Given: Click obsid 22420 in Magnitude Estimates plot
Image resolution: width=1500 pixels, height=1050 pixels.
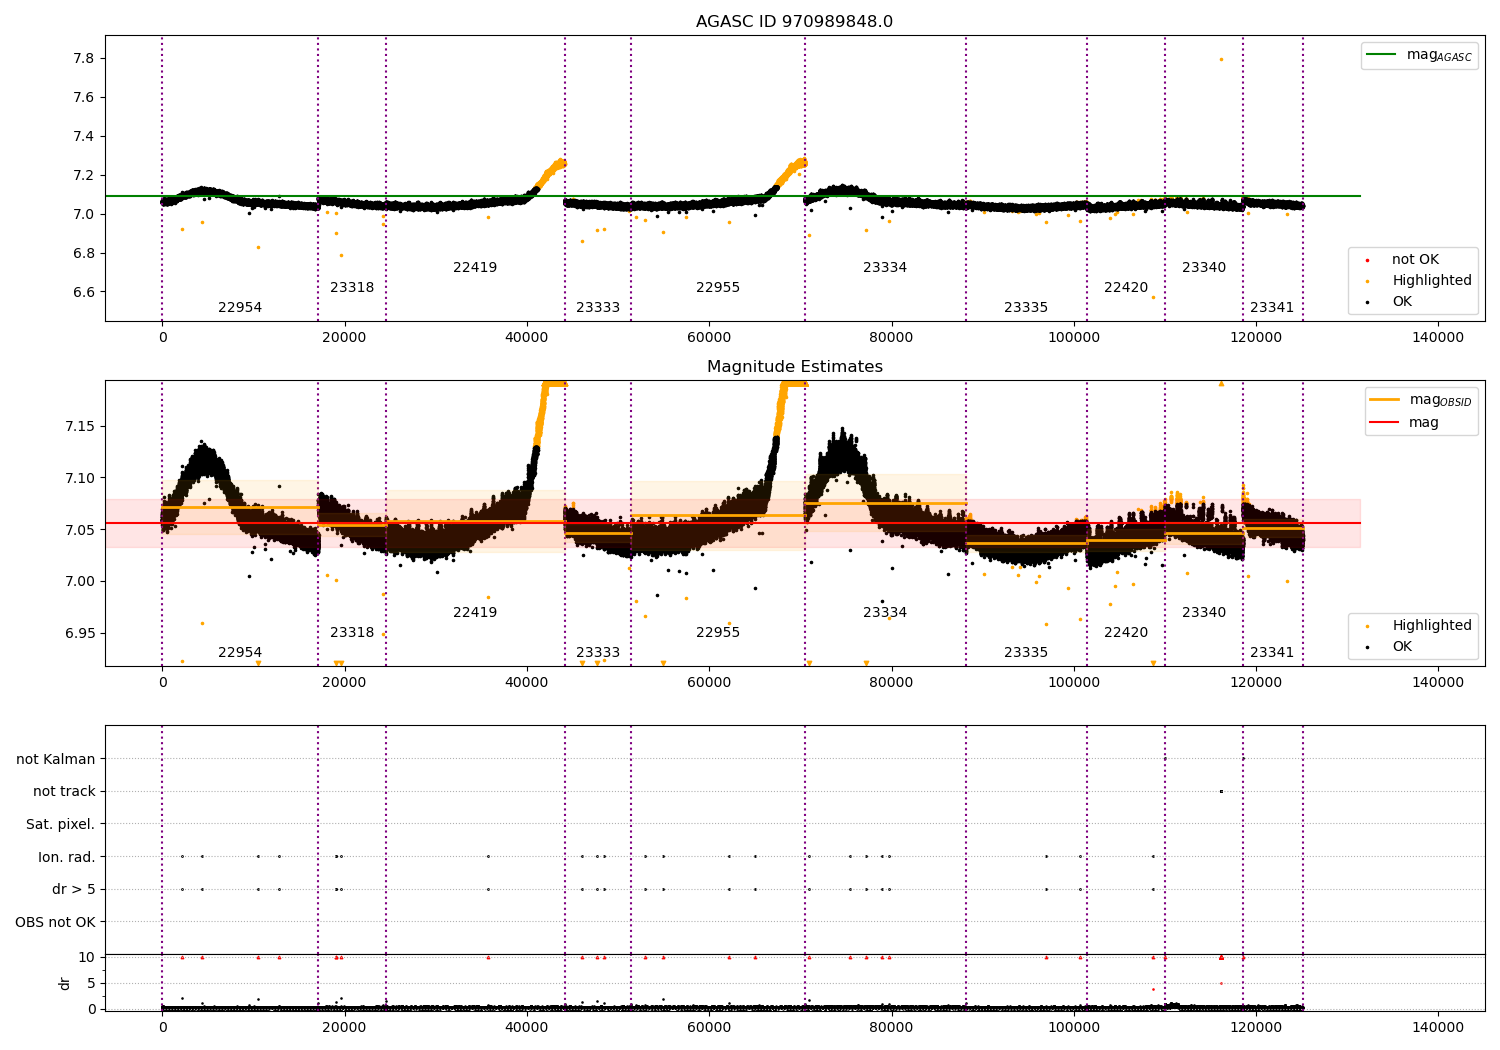Looking at the screenshot, I should [1126, 633].
